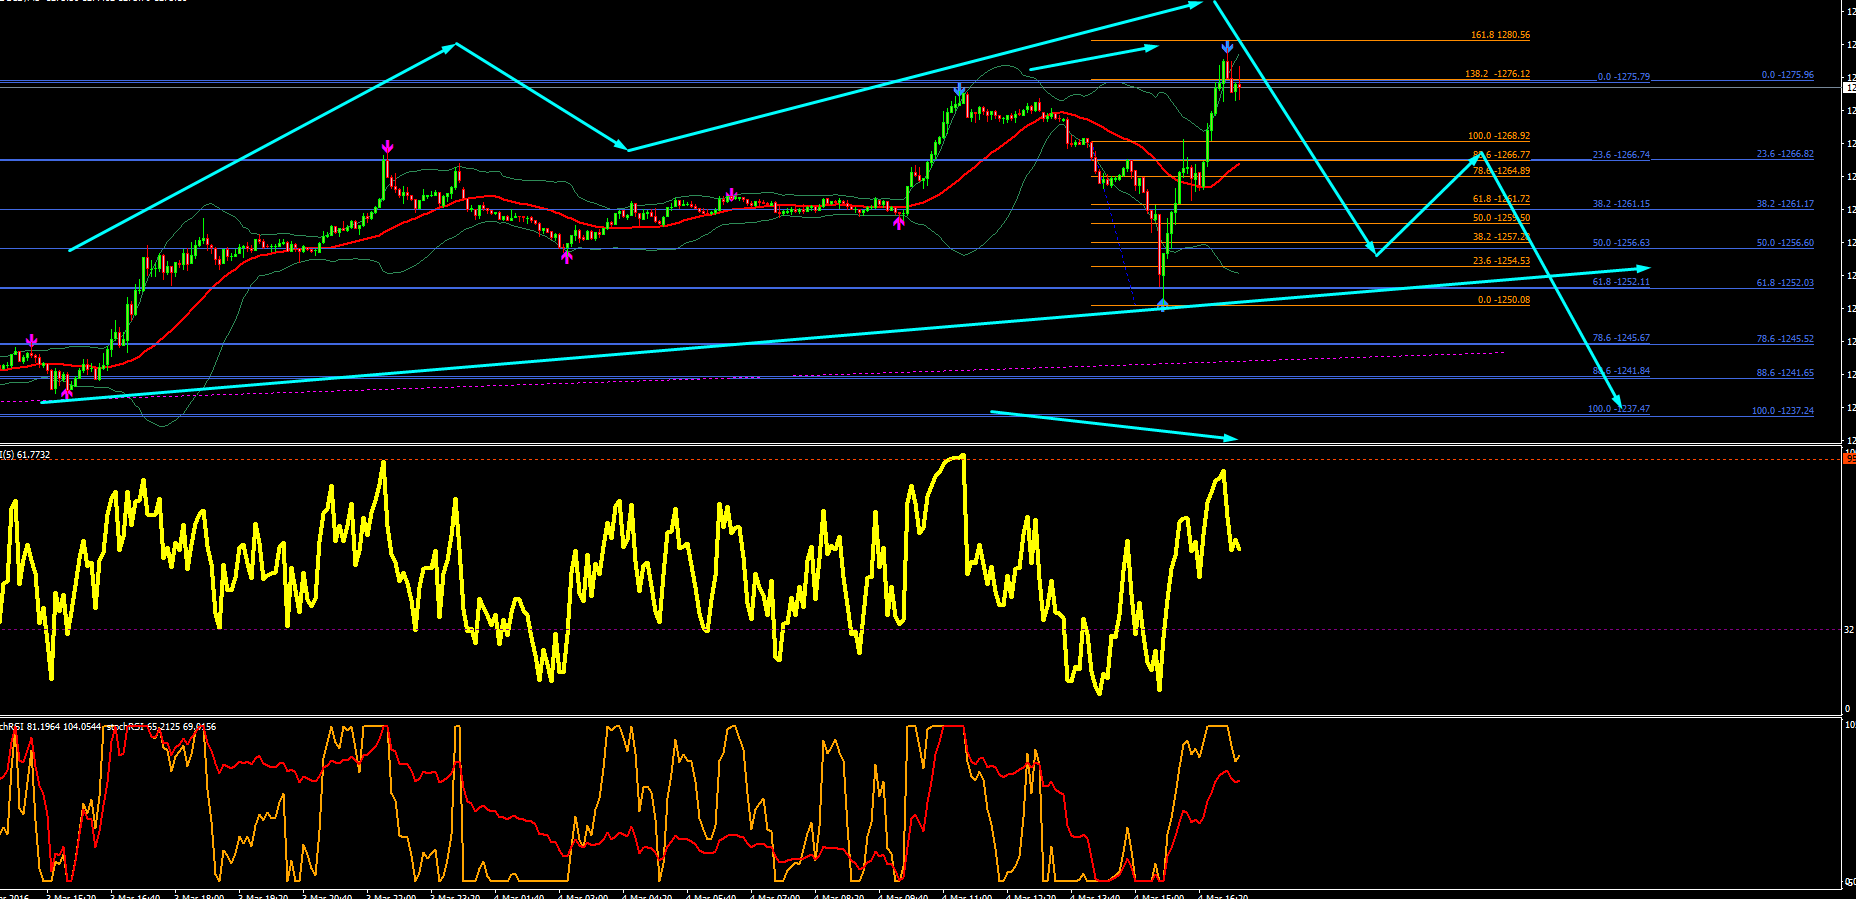This screenshot has height=899, width=1856.
Task: Click the blue retracement label 61.8 -1252.11
Action: [x=1621, y=282]
